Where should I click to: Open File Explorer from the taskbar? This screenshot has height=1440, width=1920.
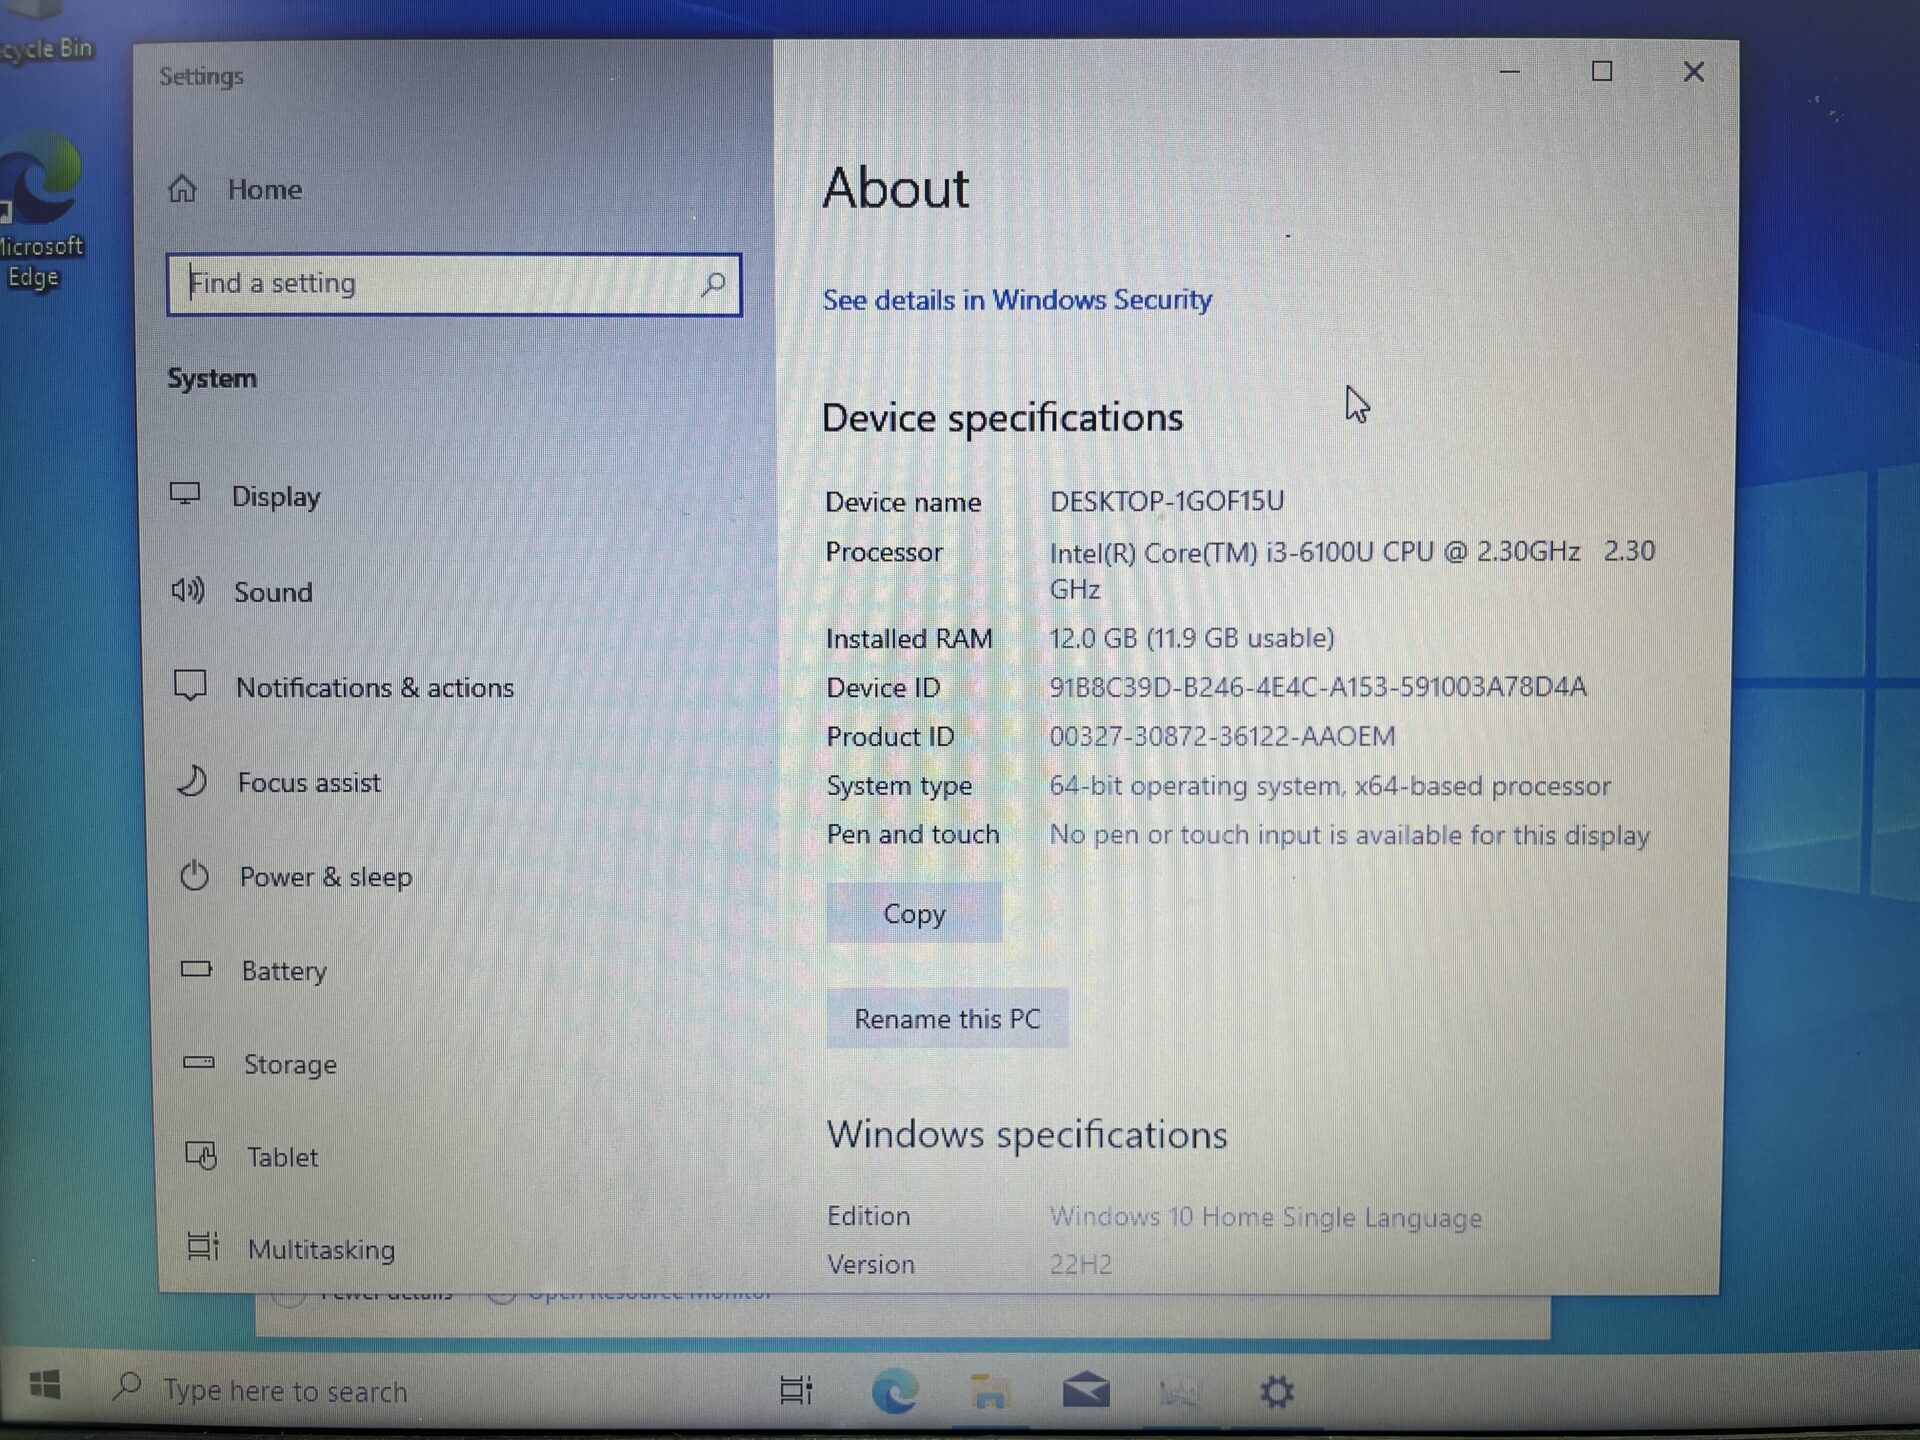(992, 1390)
